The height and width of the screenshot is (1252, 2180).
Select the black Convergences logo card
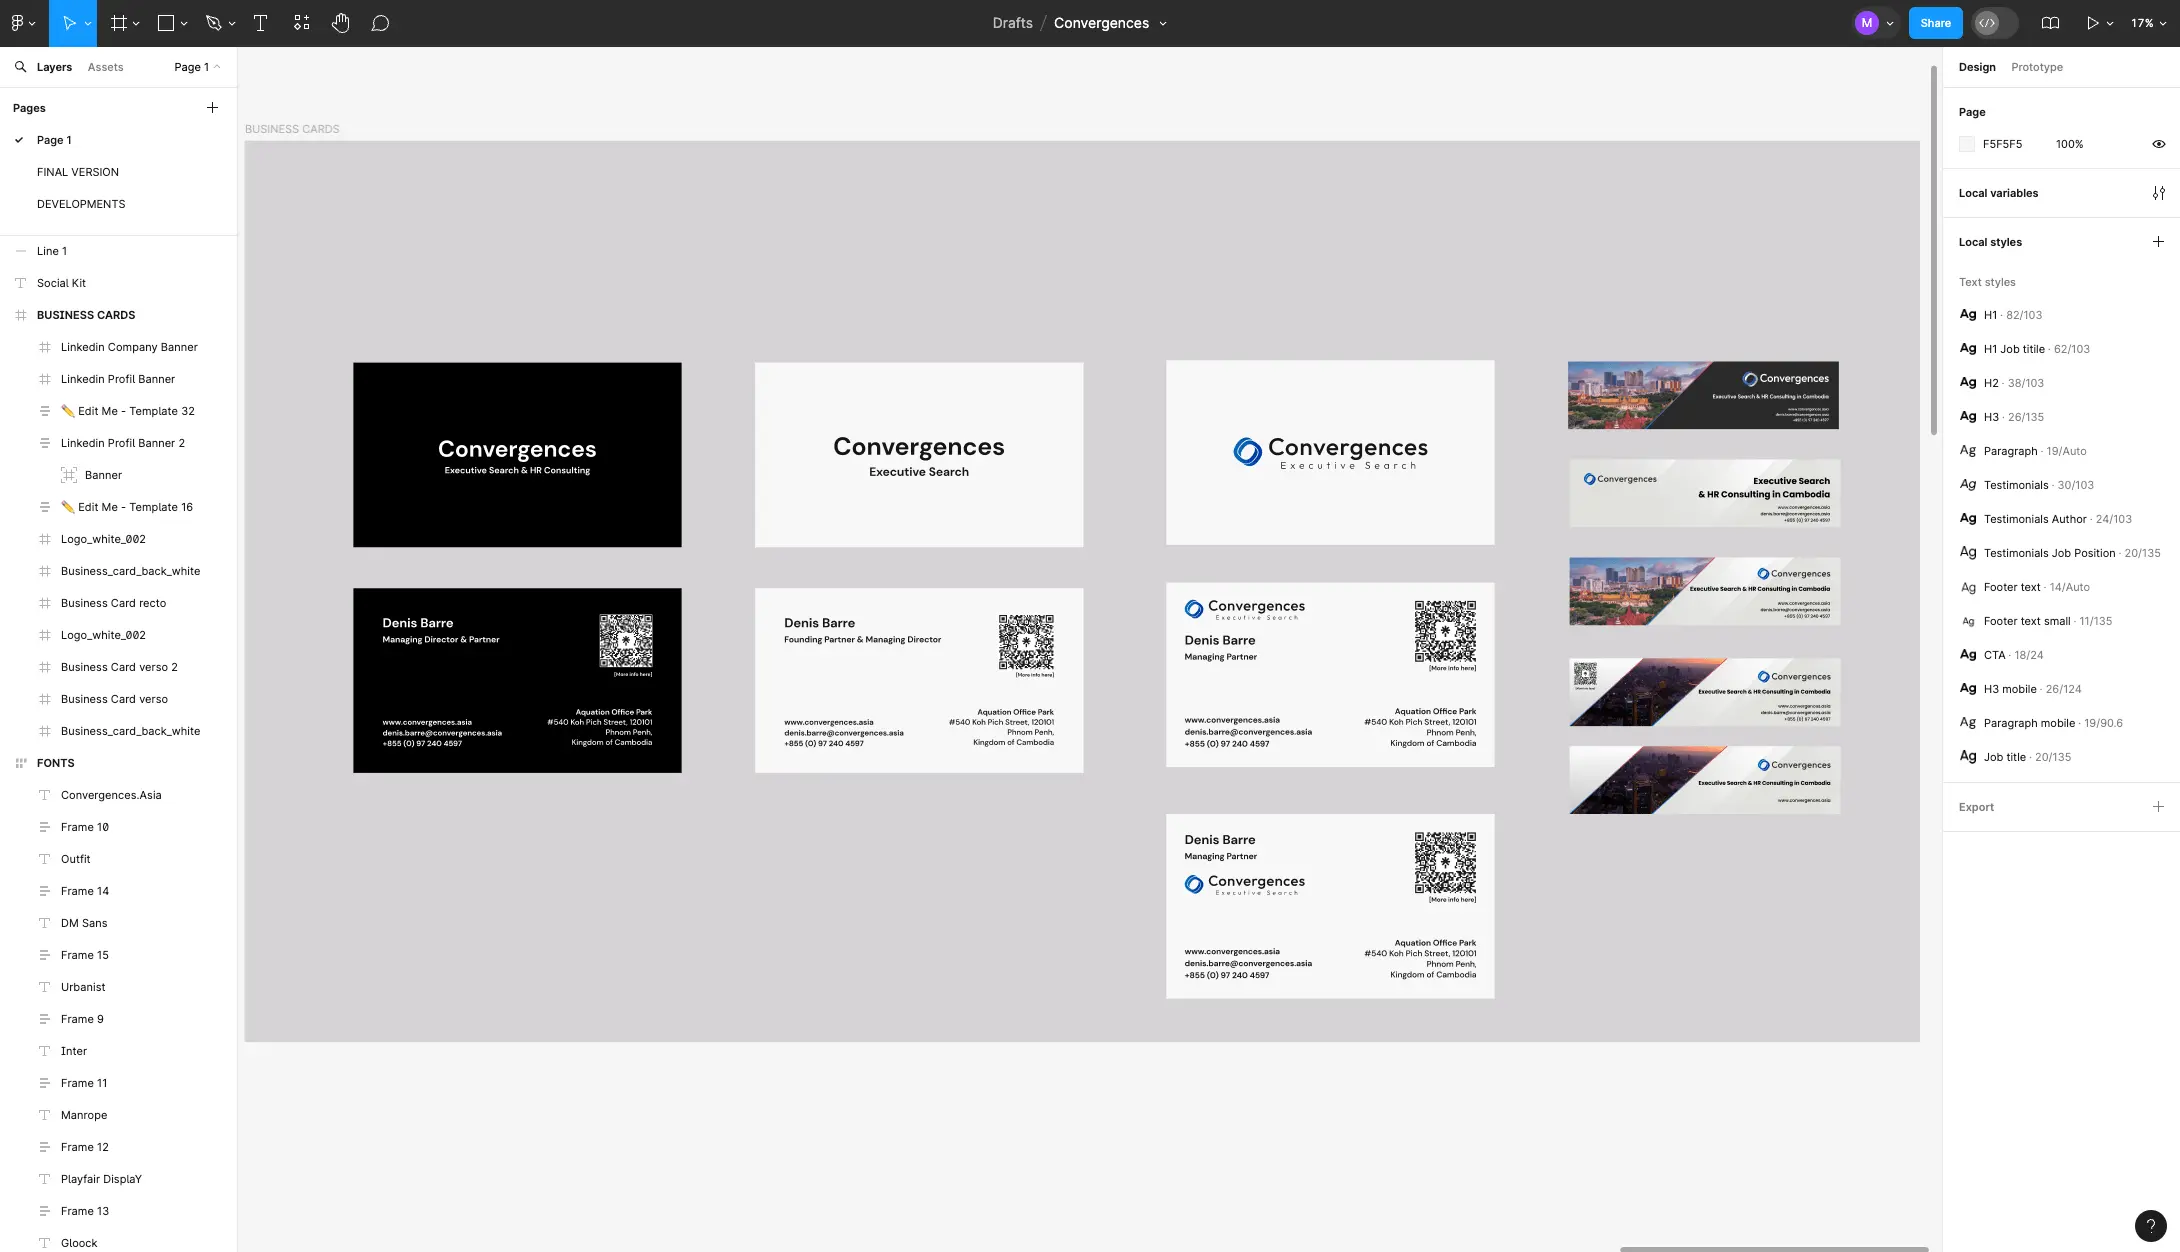click(517, 455)
